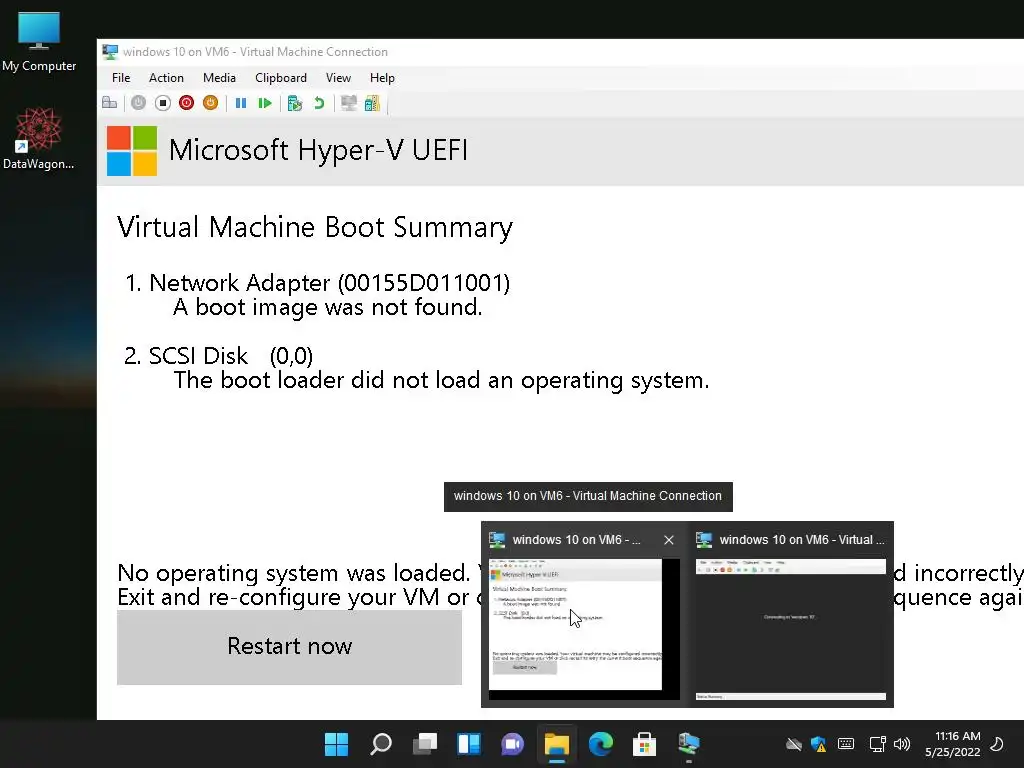The height and width of the screenshot is (768, 1024).
Task: Click the volume speaker tray icon
Action: pos(902,744)
